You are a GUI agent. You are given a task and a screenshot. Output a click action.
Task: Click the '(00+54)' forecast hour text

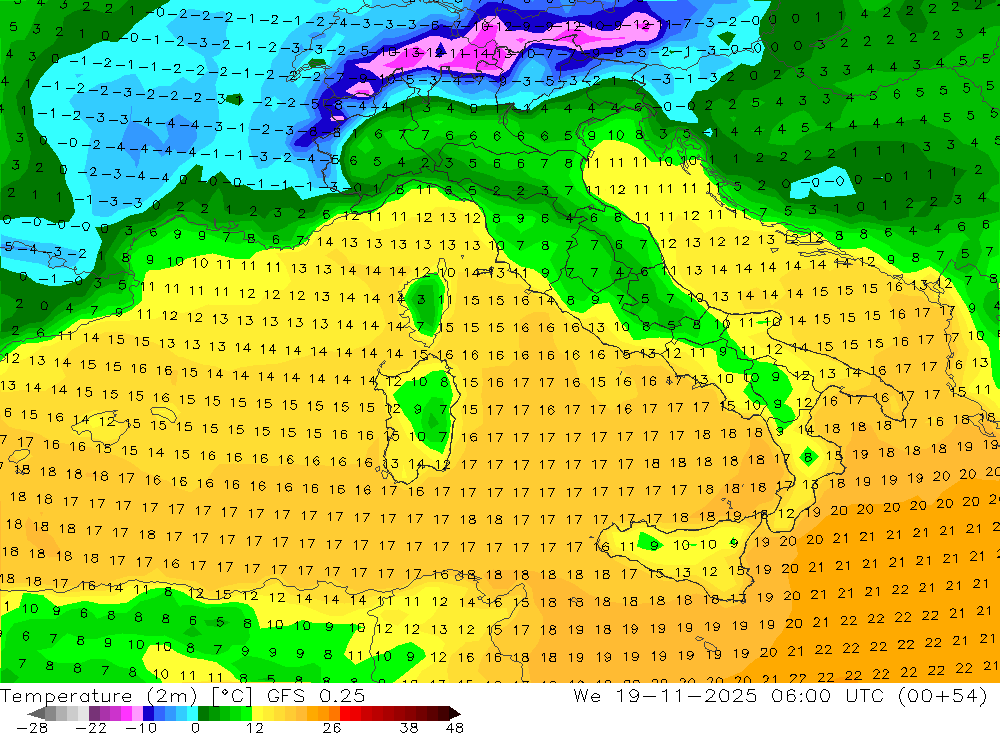pos(942,695)
